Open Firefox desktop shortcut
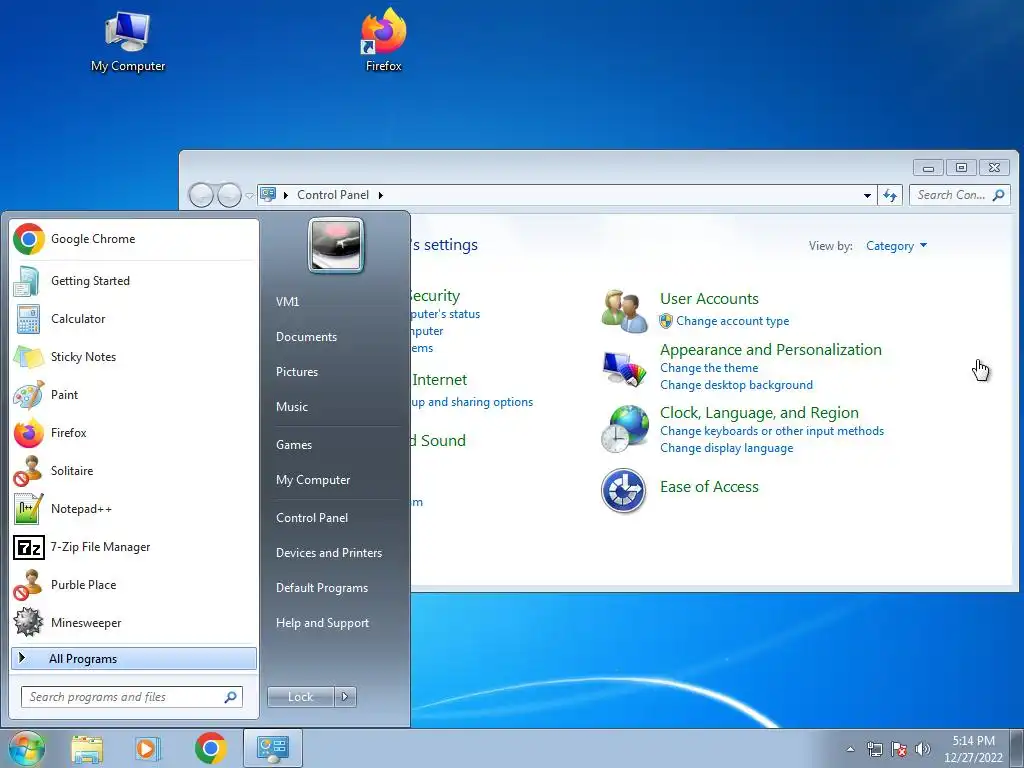This screenshot has height=768, width=1024. pos(383,40)
